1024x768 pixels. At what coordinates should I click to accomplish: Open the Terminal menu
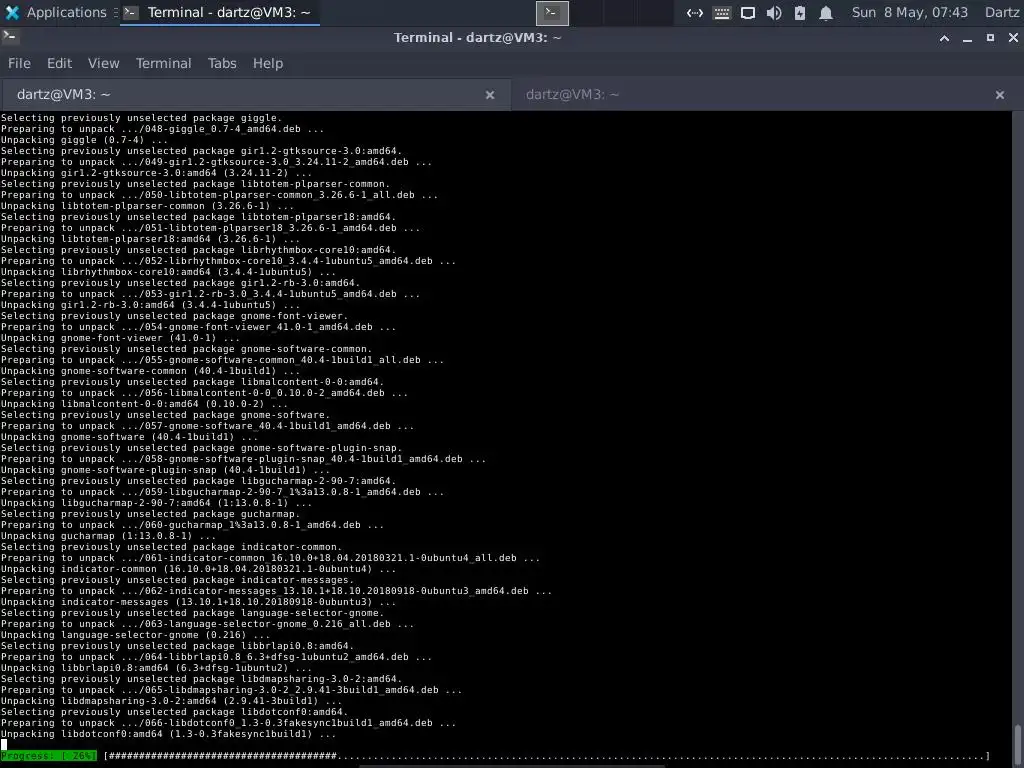coord(163,63)
